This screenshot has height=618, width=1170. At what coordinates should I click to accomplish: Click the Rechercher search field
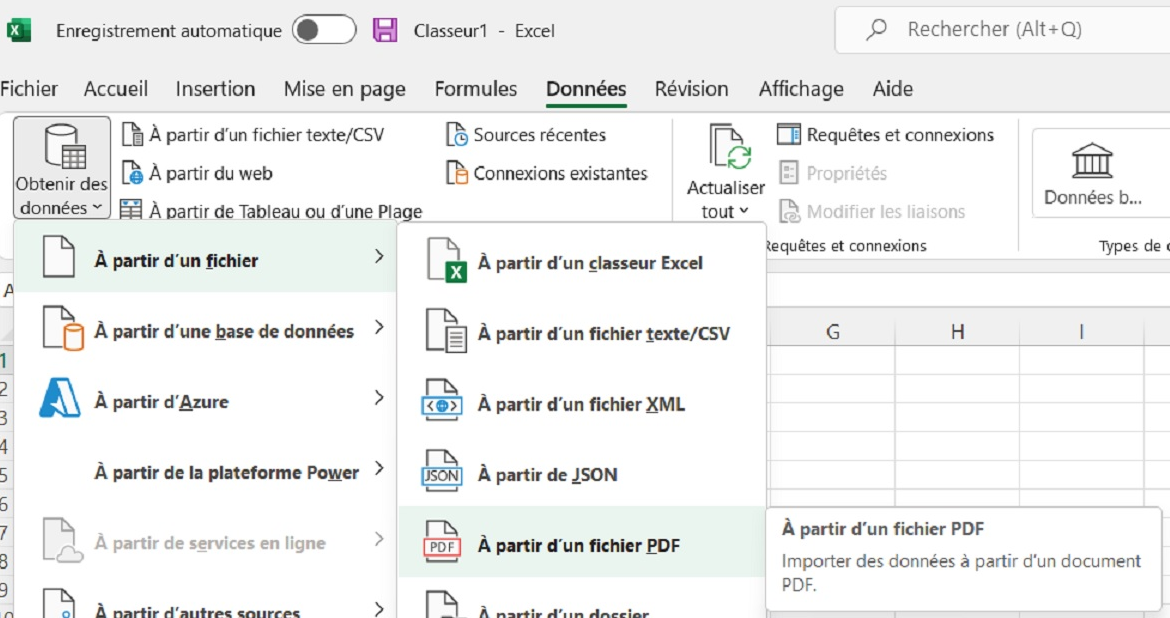coord(1002,30)
